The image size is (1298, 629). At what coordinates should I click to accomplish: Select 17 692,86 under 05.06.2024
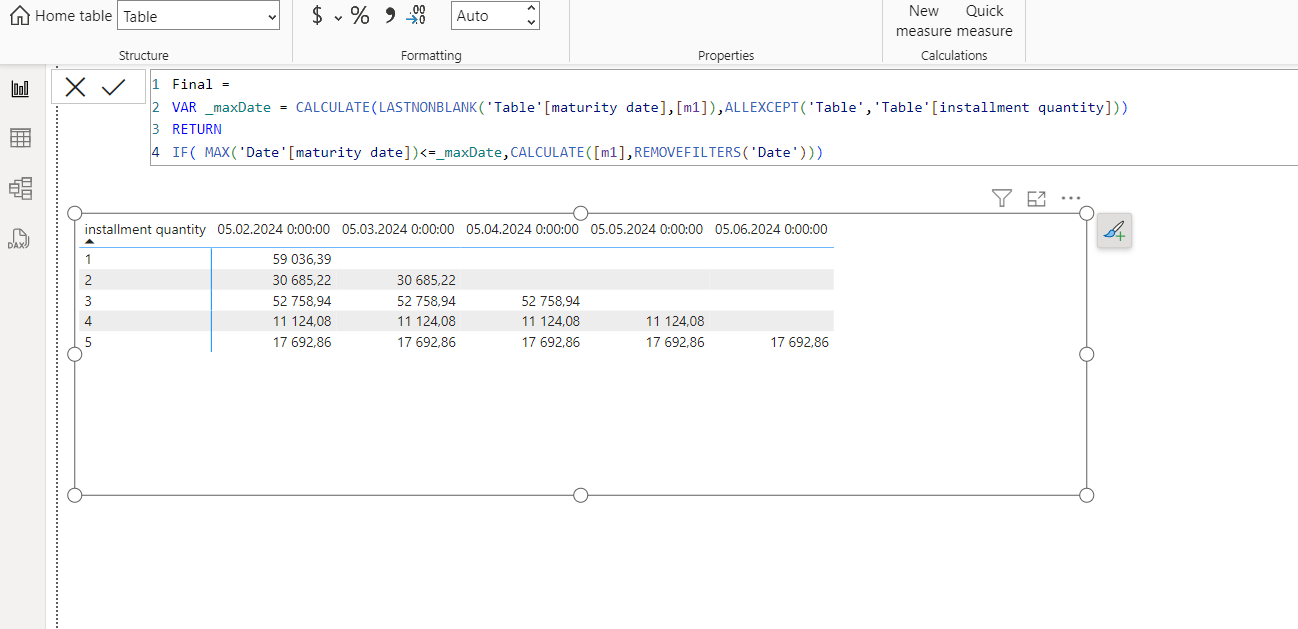[799, 342]
